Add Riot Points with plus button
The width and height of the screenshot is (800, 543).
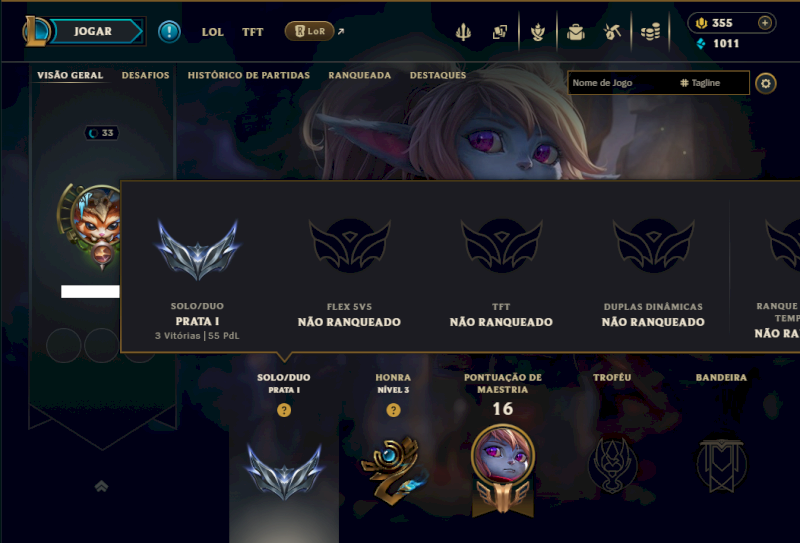point(764,23)
